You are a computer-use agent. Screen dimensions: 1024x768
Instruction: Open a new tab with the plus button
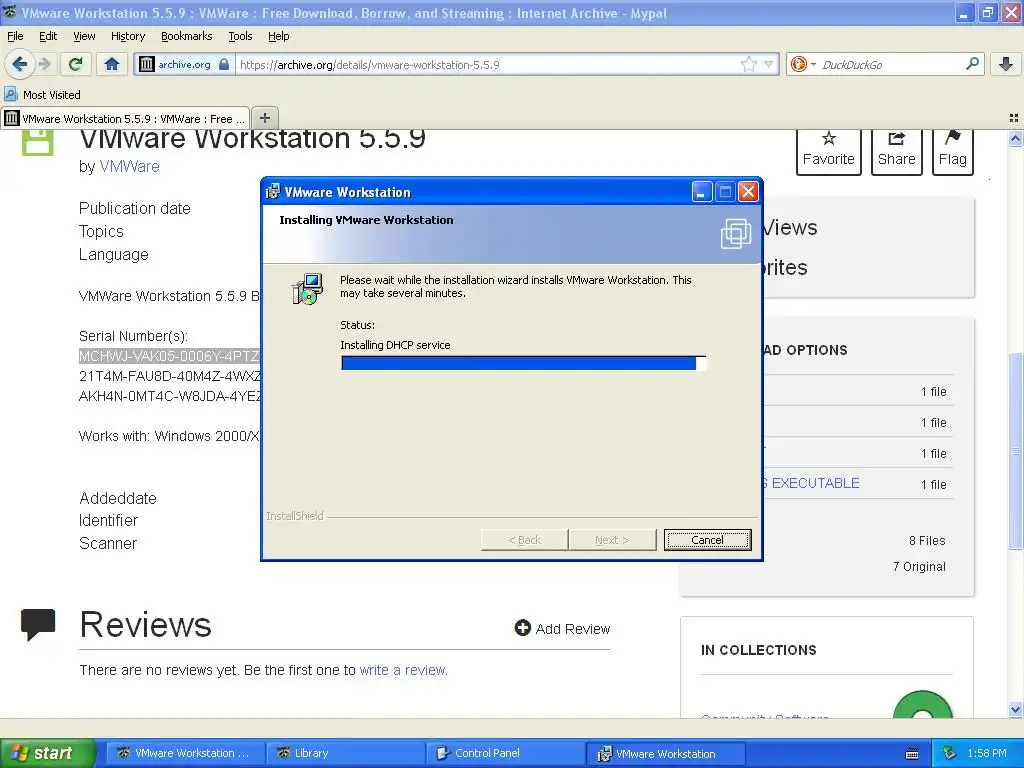[x=264, y=118]
